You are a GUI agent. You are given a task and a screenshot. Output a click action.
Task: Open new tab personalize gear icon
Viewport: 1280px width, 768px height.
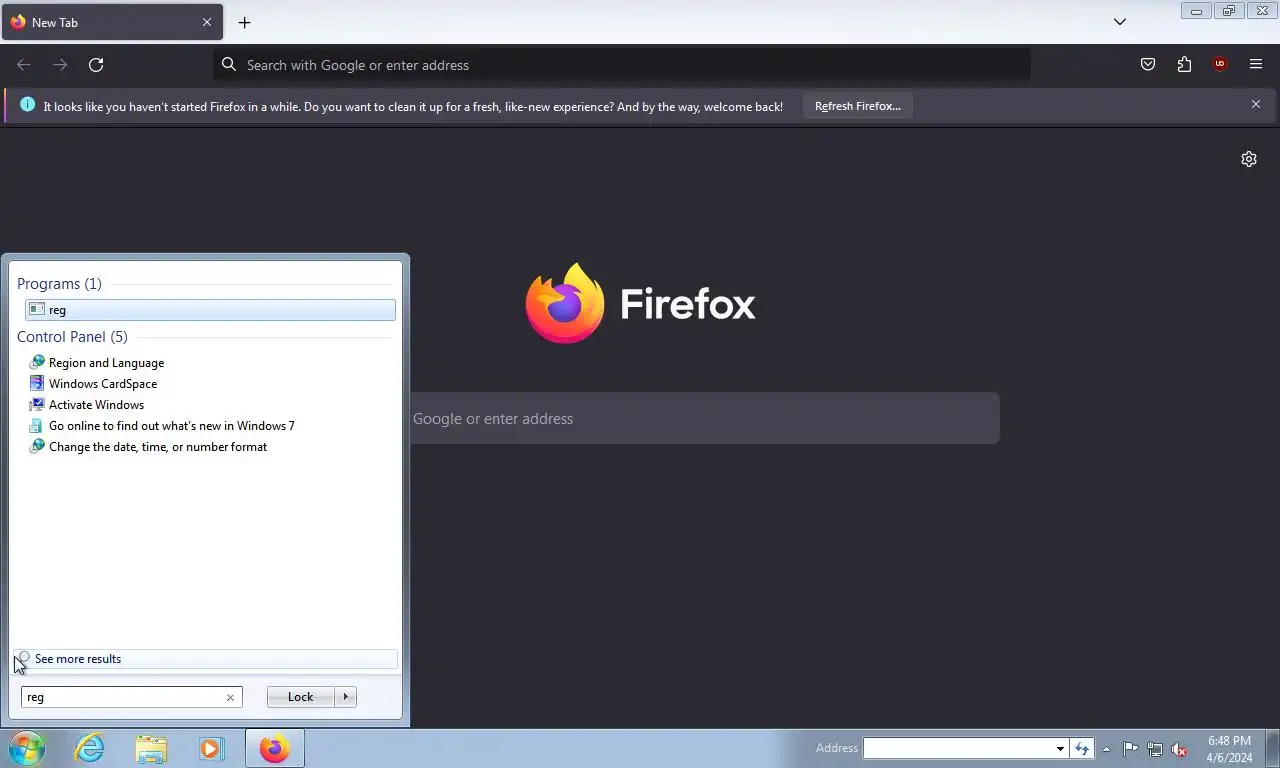[1249, 159]
